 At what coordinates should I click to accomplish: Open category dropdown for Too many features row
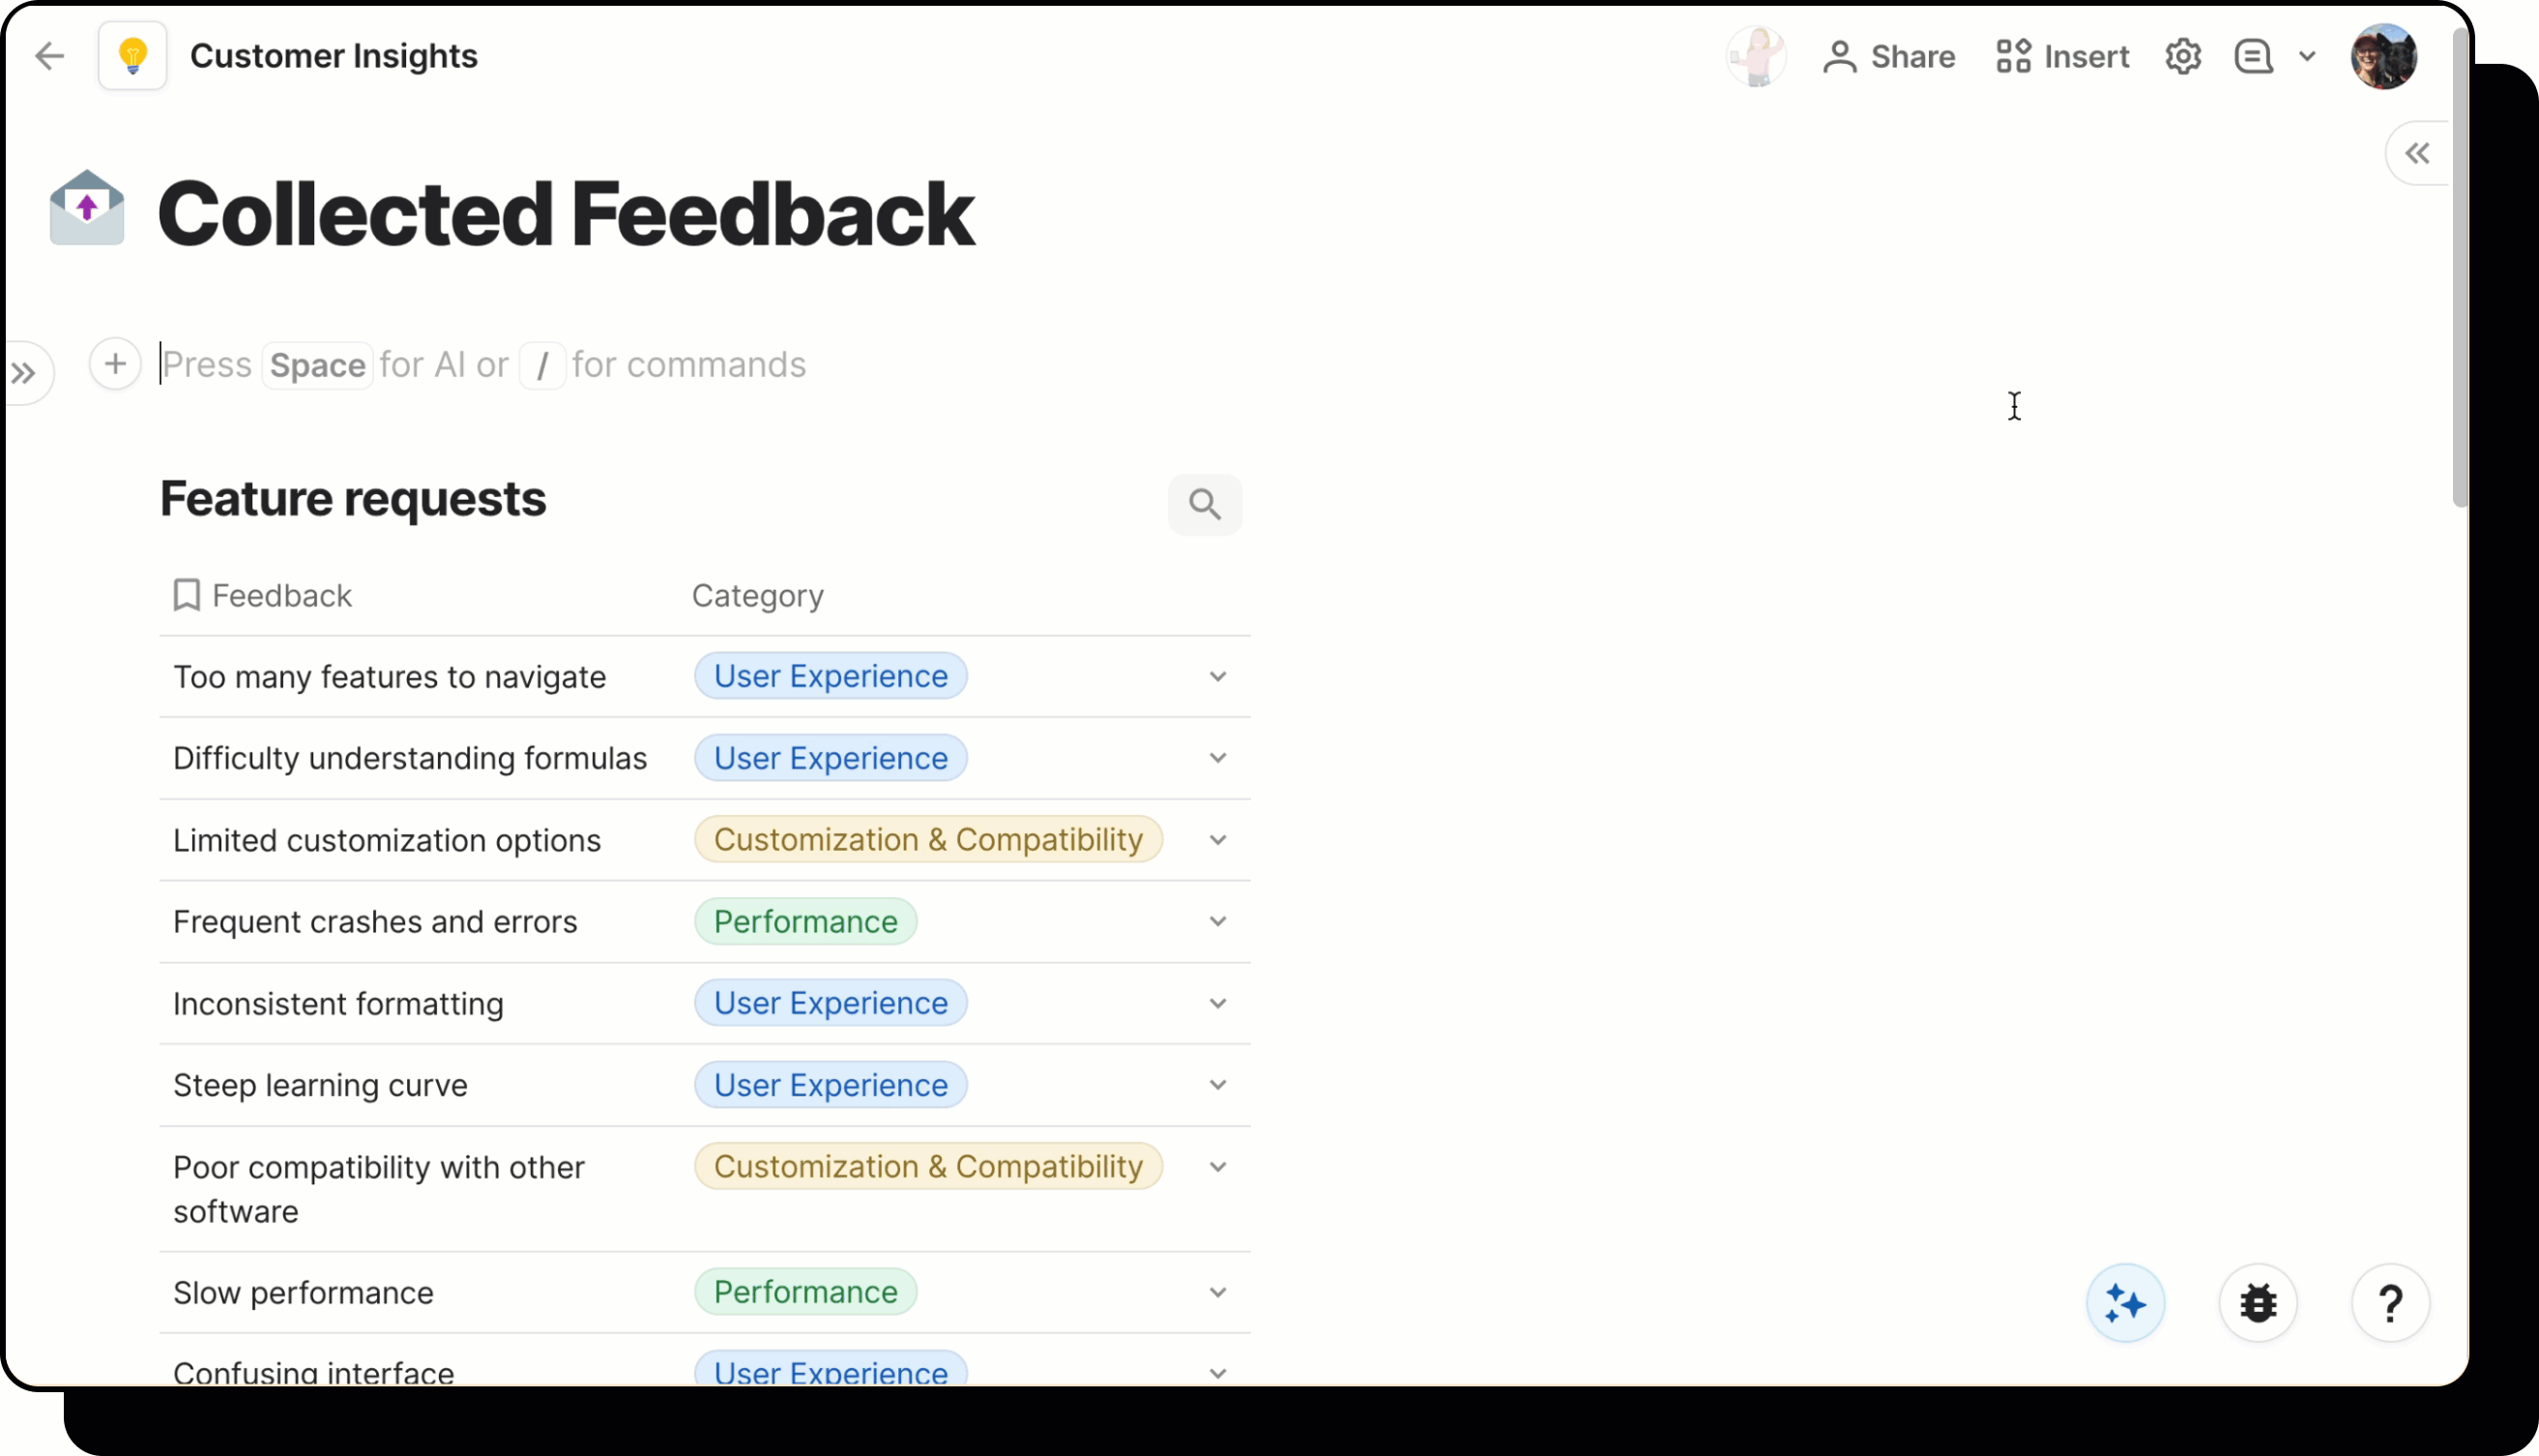(1218, 676)
